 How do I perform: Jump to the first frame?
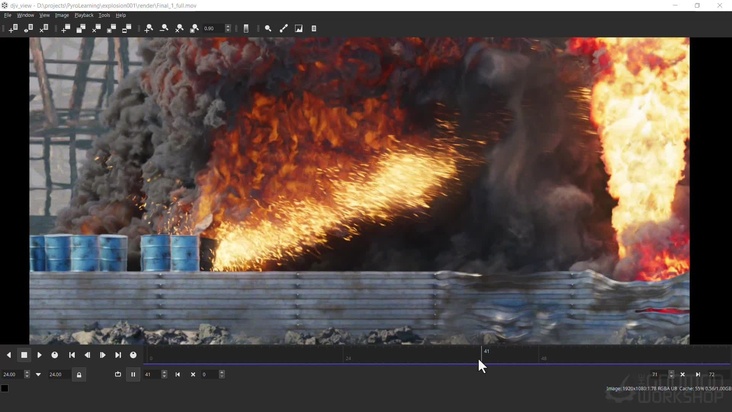pyautogui.click(x=71, y=355)
